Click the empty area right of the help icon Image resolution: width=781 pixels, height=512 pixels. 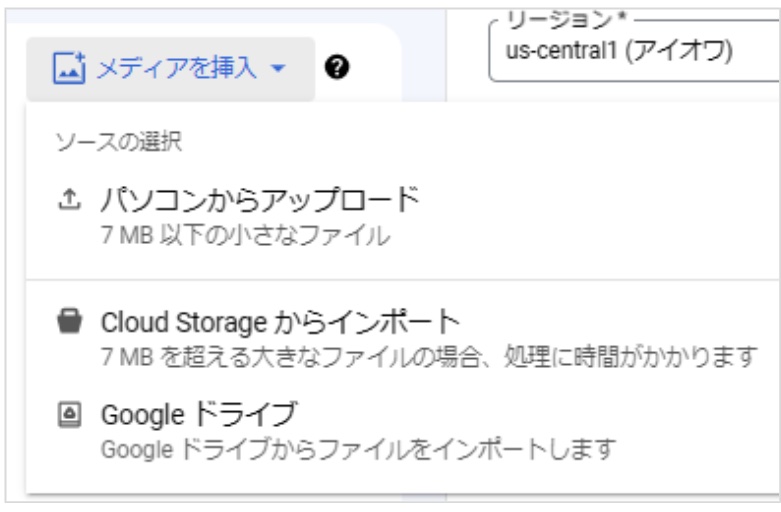click(378, 68)
